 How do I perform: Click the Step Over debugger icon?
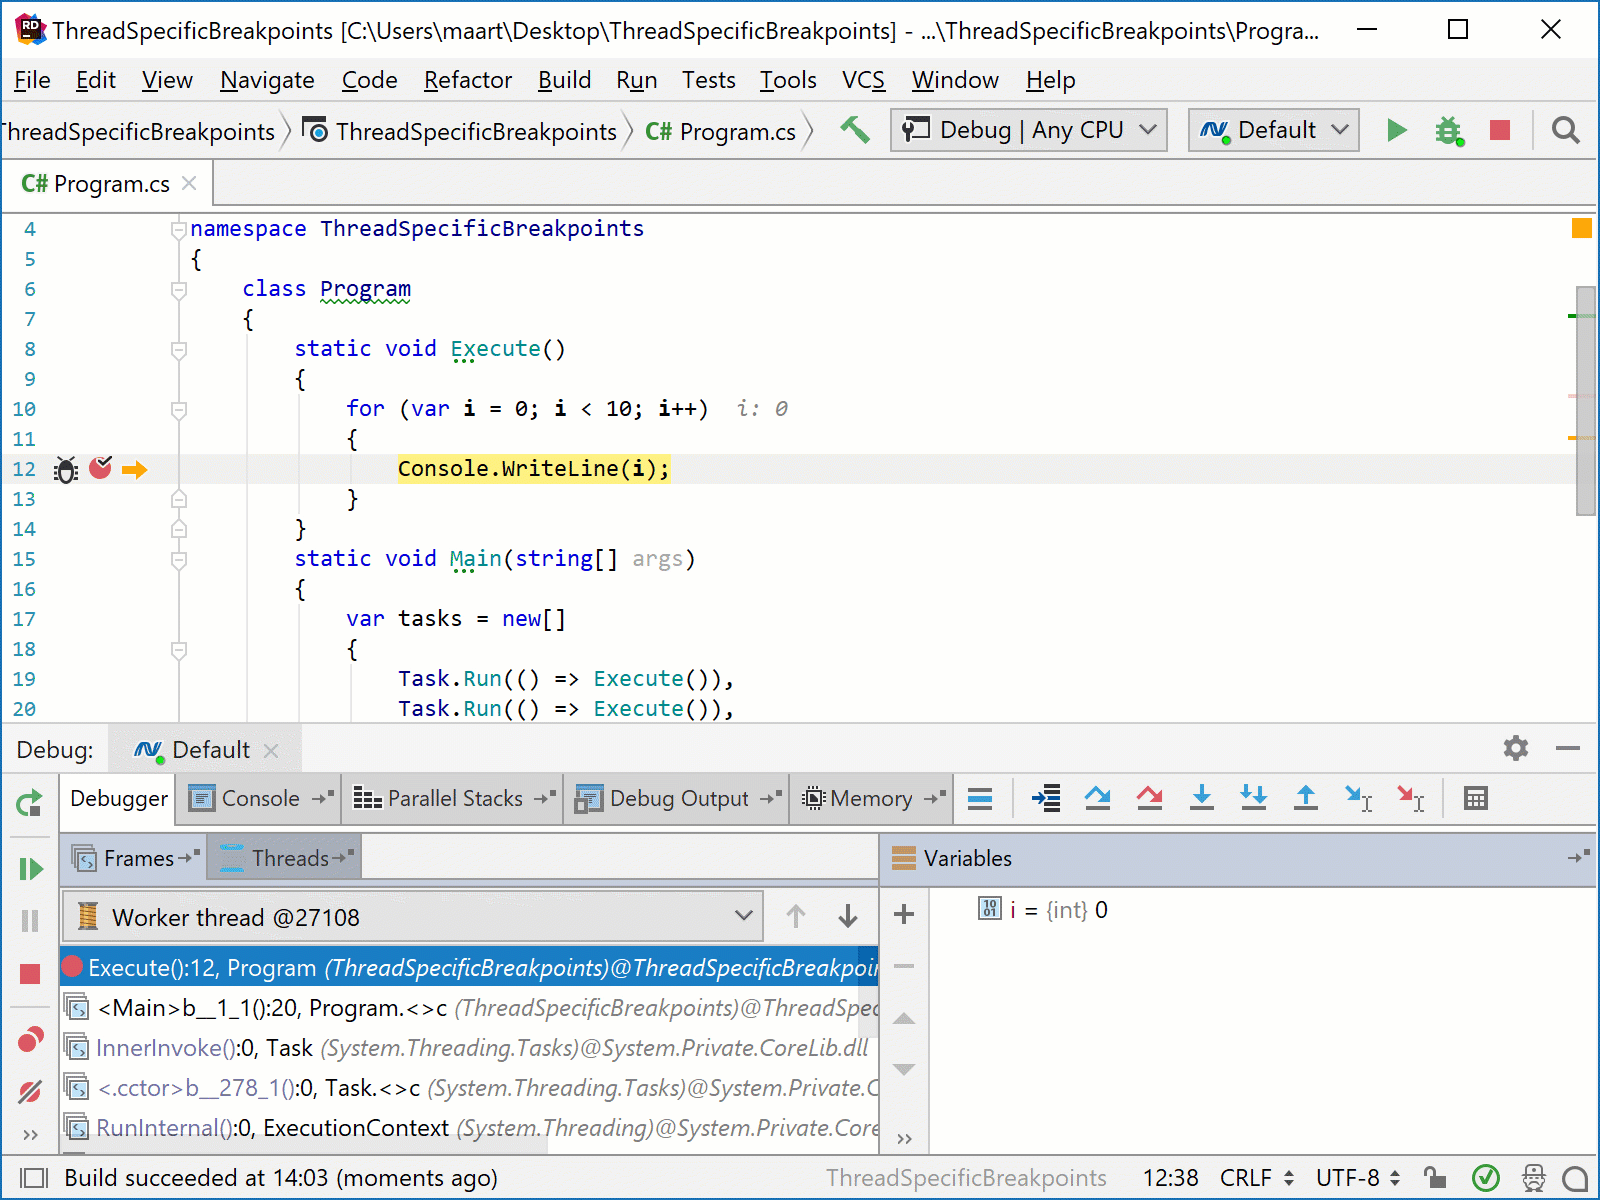click(x=1097, y=798)
